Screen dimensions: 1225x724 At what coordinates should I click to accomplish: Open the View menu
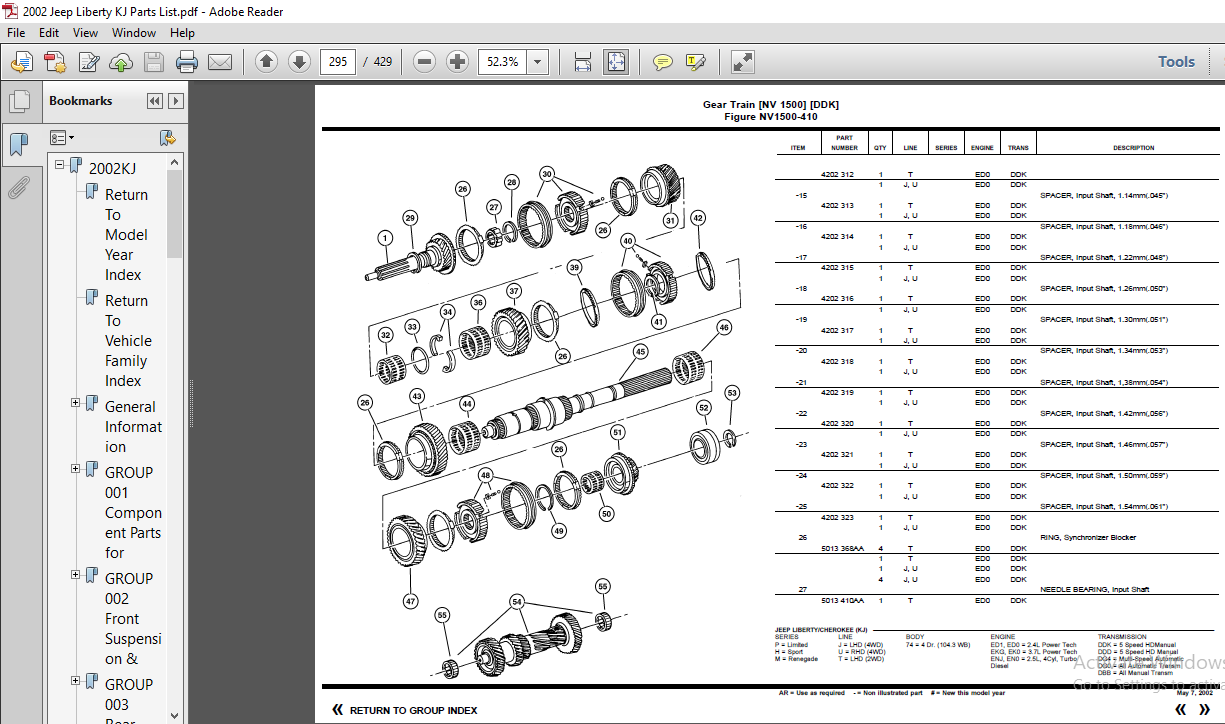click(x=86, y=32)
